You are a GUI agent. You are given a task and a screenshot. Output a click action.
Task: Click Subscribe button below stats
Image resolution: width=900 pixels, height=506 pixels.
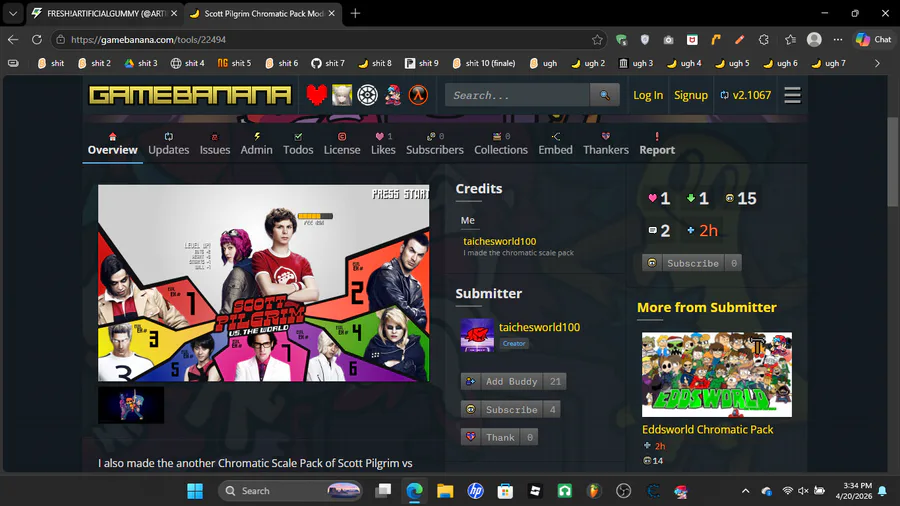[691, 263]
